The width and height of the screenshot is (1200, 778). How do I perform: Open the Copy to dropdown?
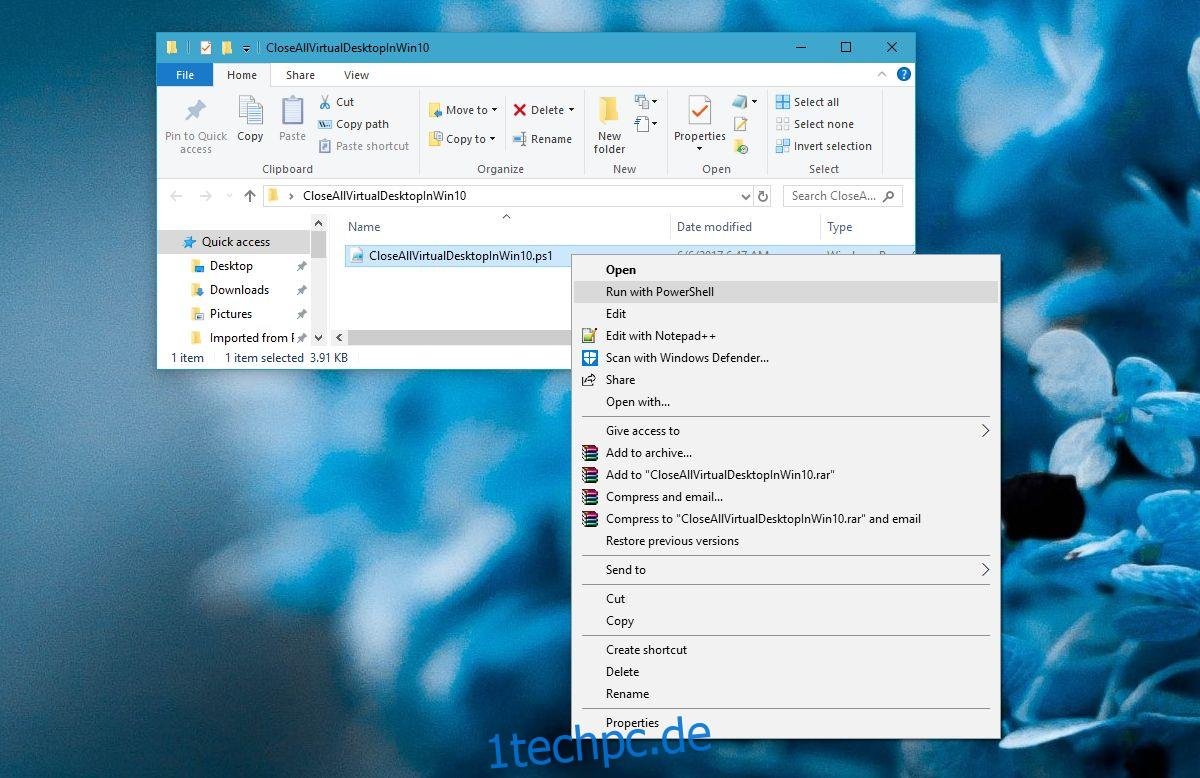point(462,139)
